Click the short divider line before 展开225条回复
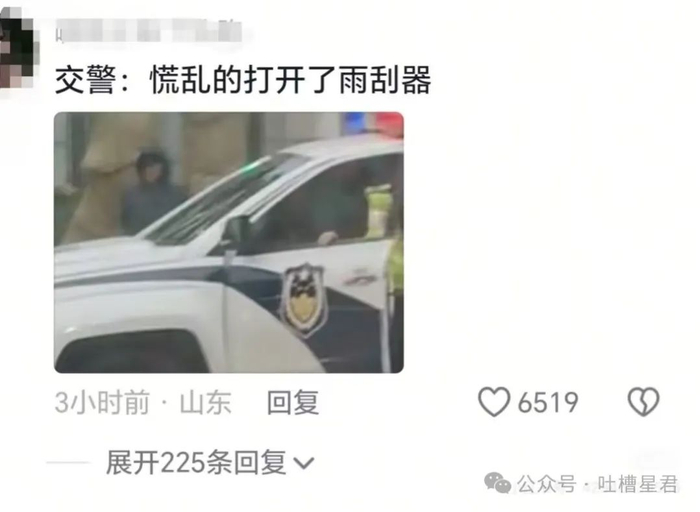 tap(68, 462)
